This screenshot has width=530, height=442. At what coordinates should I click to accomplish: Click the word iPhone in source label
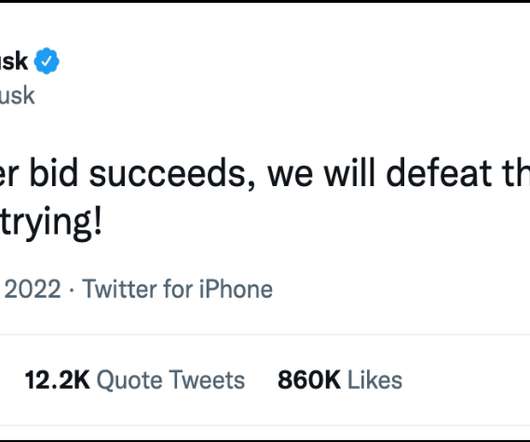[x=236, y=289]
